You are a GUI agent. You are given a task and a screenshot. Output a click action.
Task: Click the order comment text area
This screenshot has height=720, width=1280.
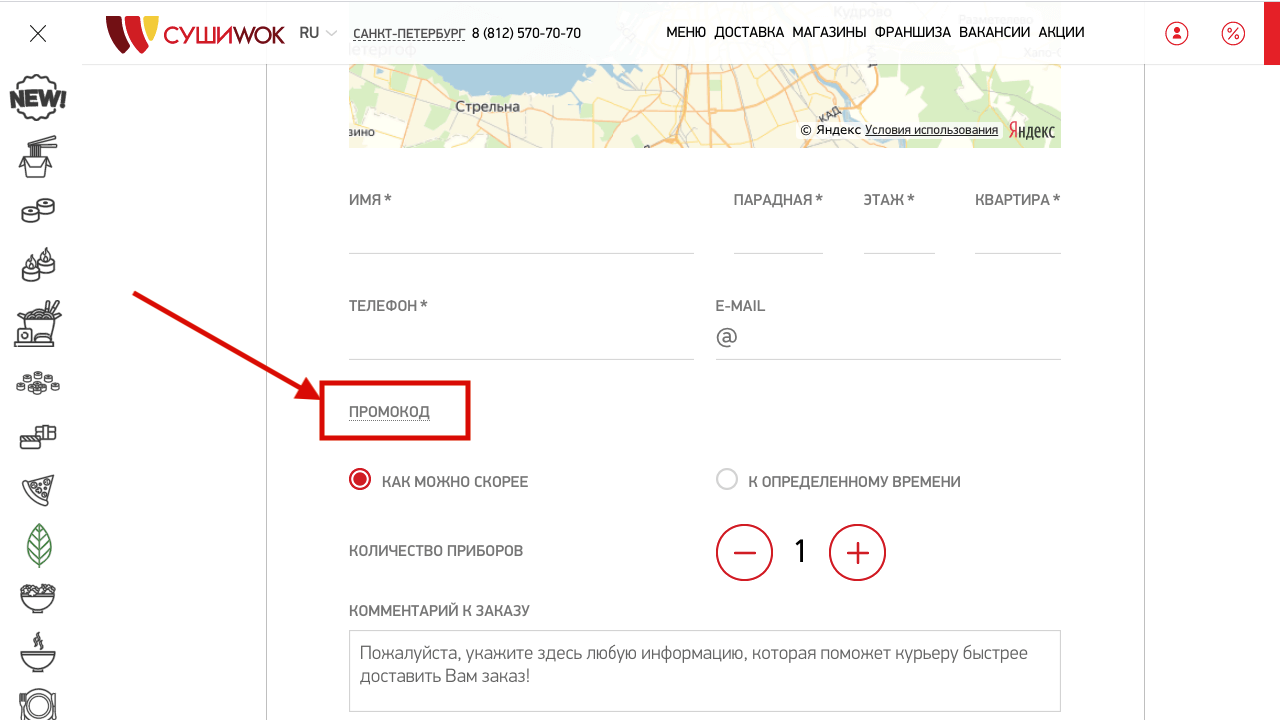tap(704, 670)
